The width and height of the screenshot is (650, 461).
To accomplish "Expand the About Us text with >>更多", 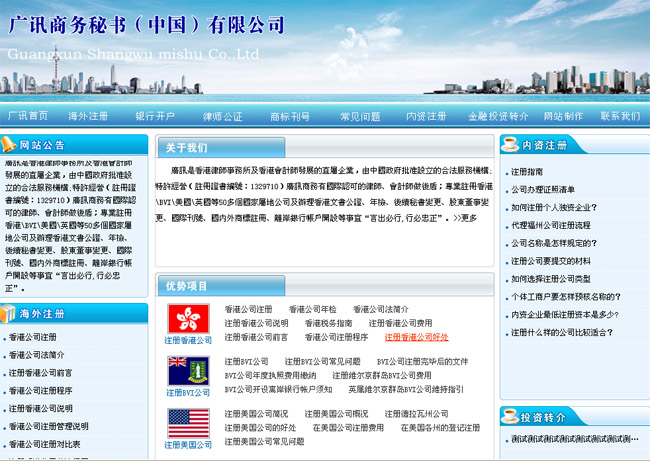I will (464, 217).
